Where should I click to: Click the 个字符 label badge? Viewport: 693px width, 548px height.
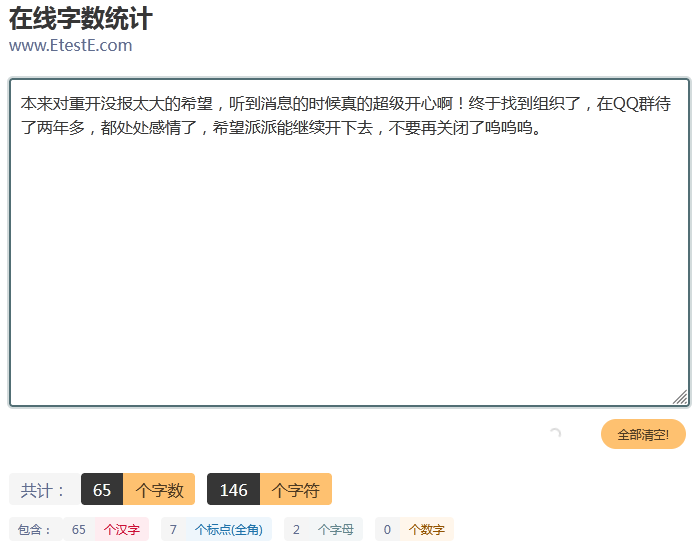click(x=296, y=489)
